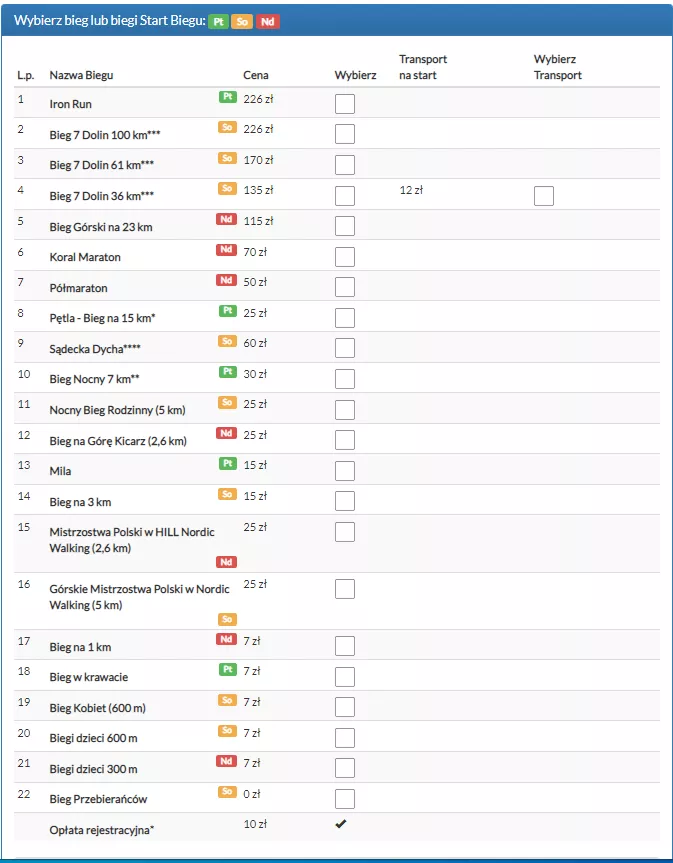Viewport: 673px width, 863px height.
Task: Tick the Iron Run checkbox
Action: click(344, 104)
